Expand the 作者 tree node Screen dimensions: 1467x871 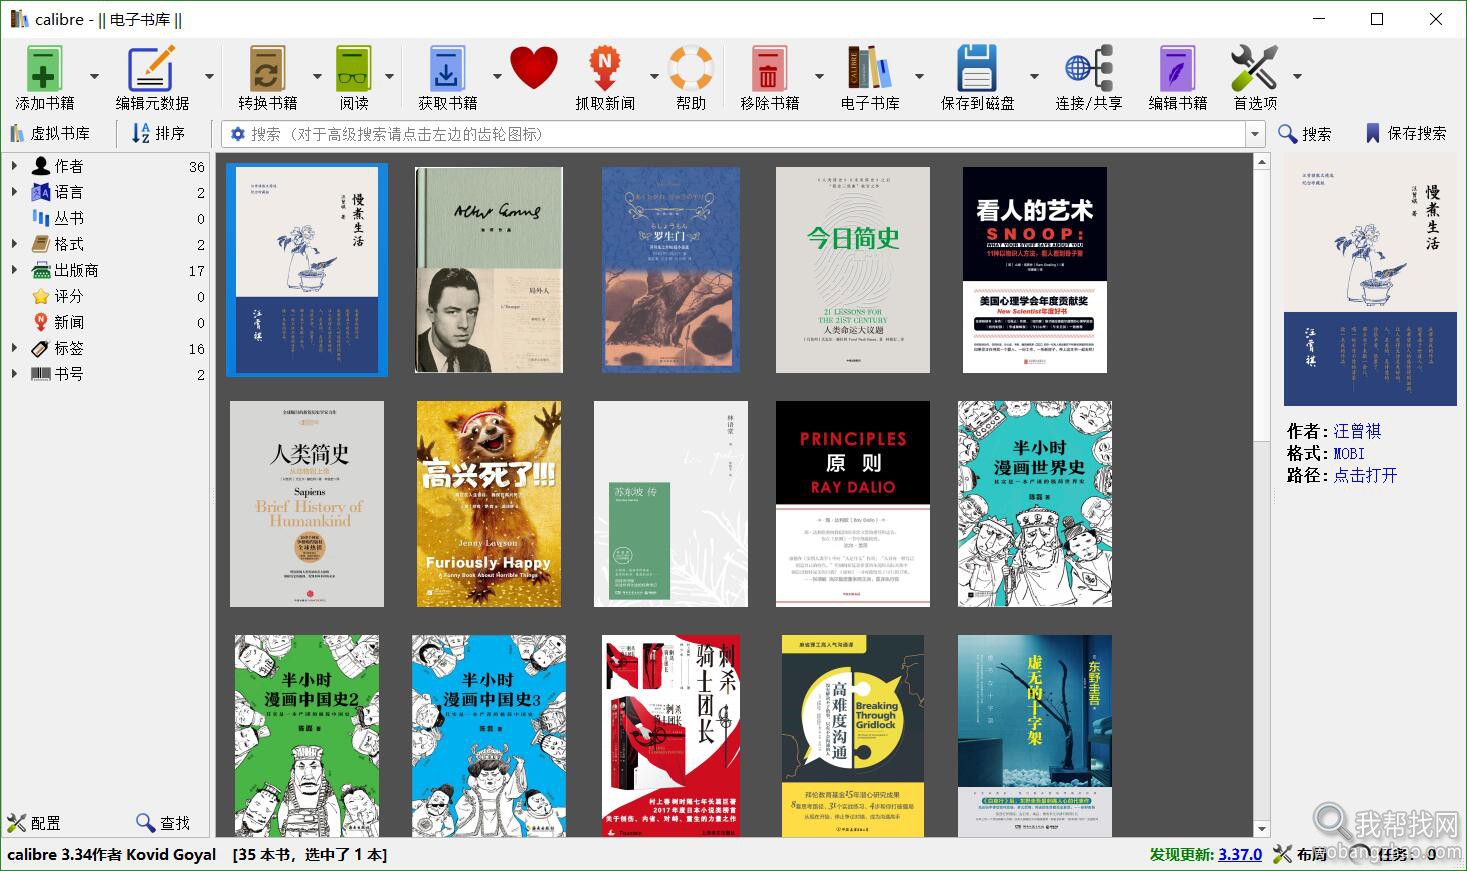(x=14, y=166)
